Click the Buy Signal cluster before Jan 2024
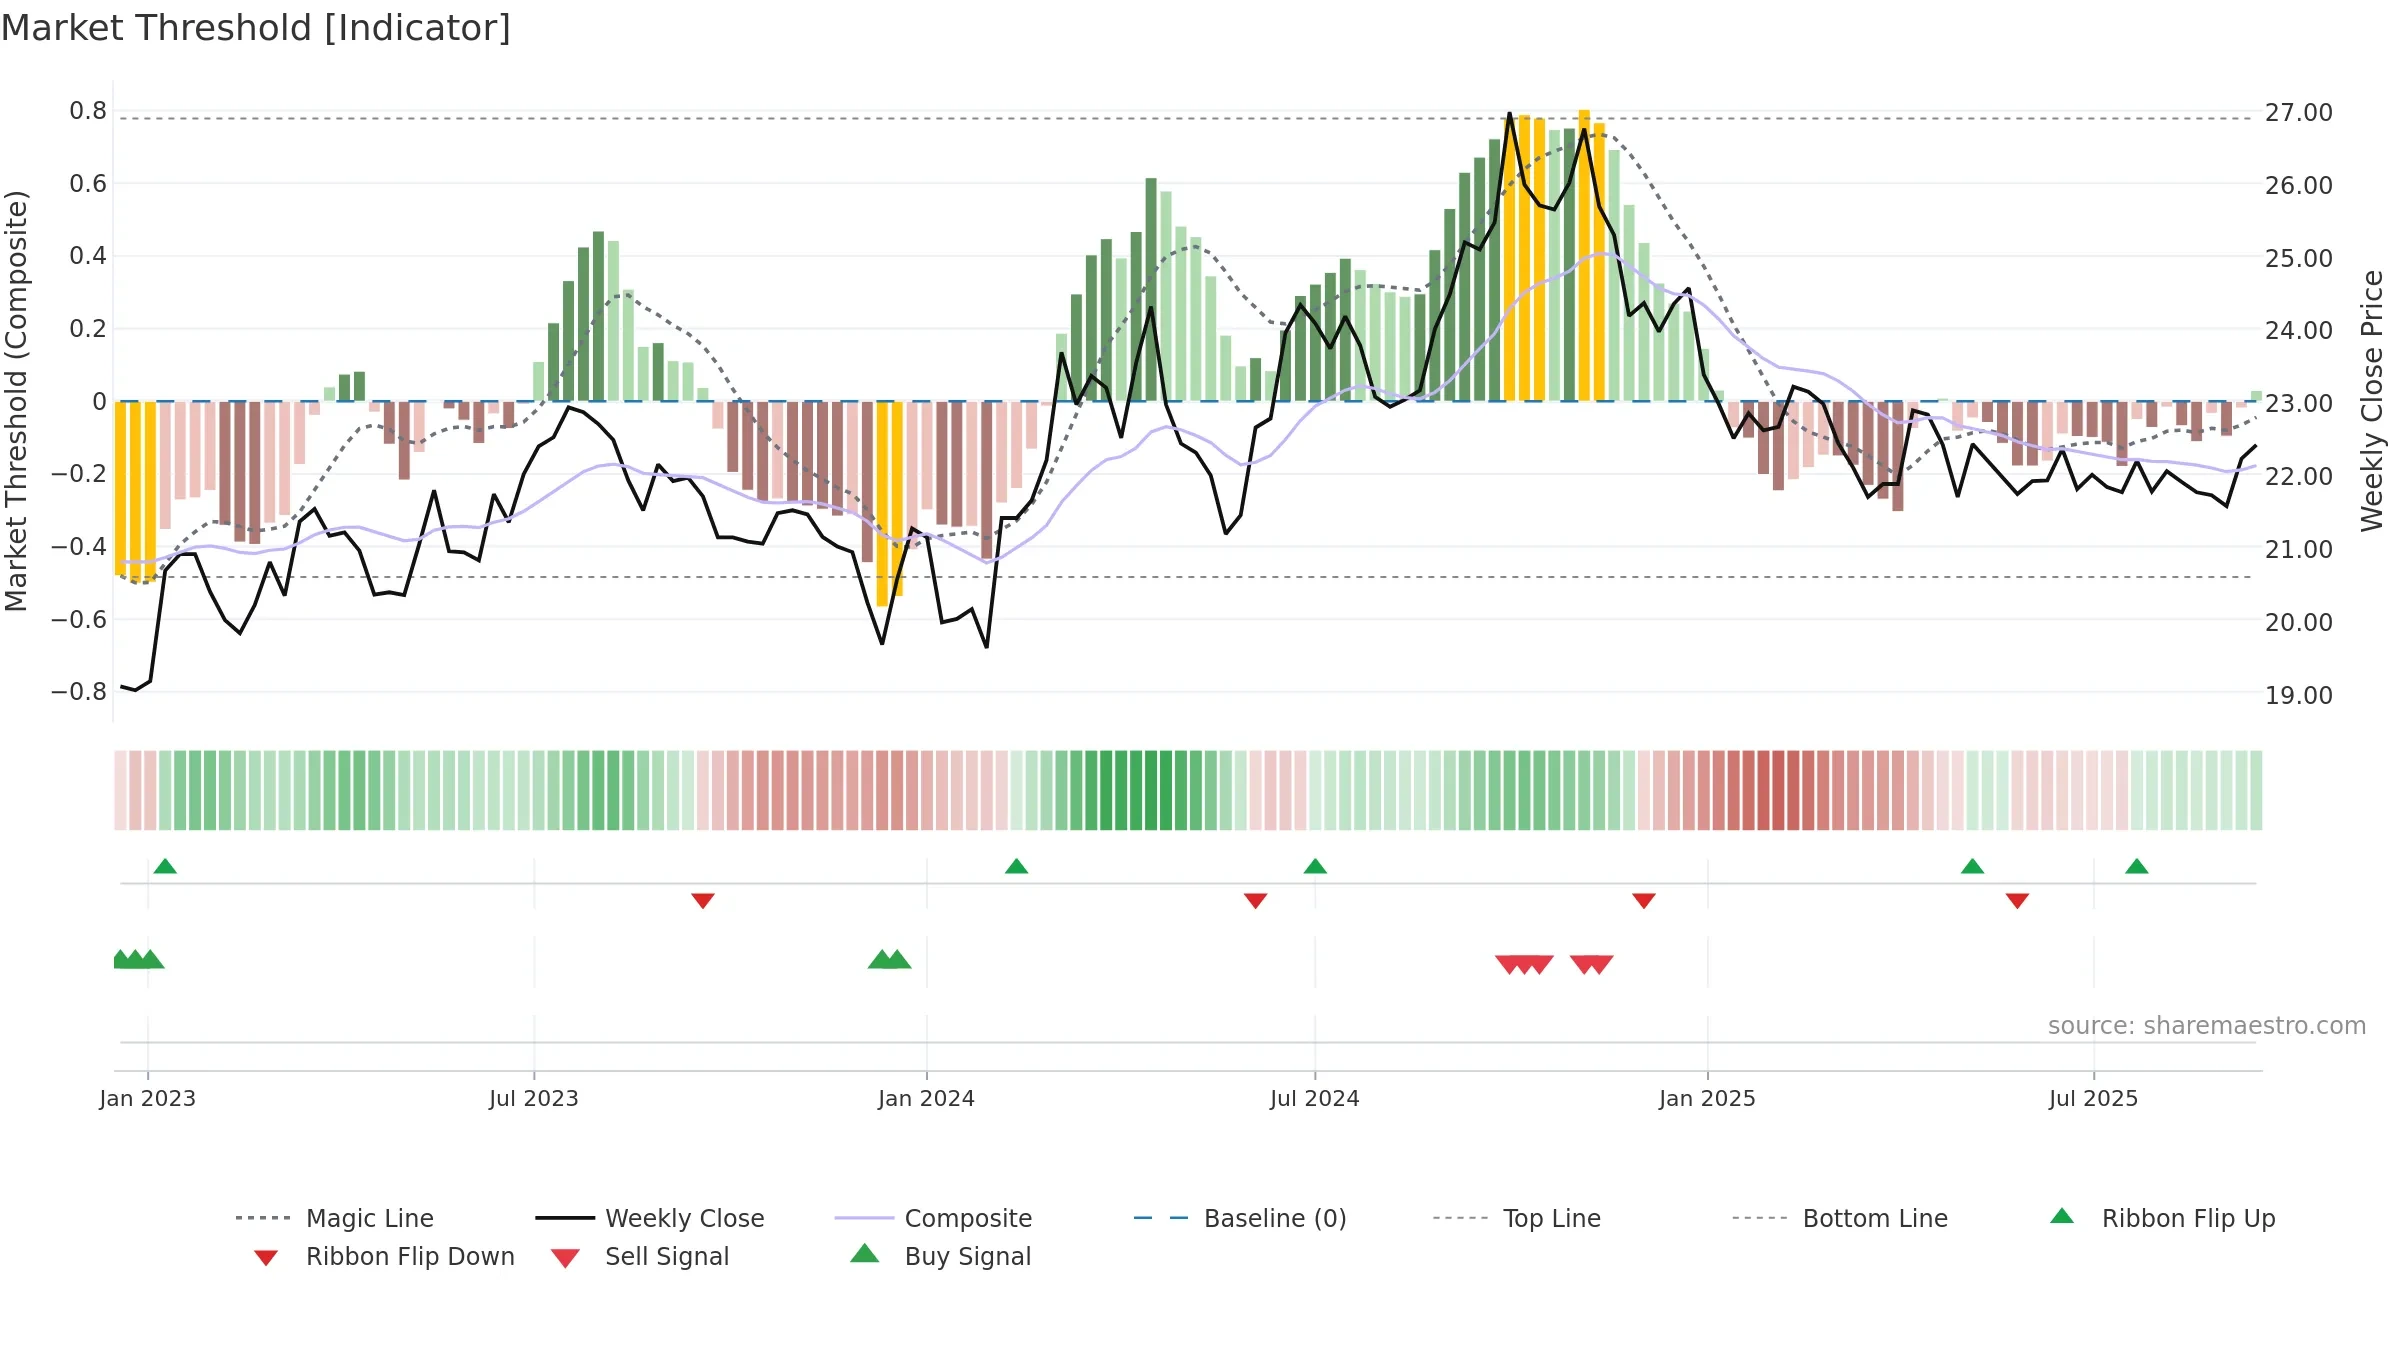This screenshot has width=2400, height=1350. coord(890,959)
